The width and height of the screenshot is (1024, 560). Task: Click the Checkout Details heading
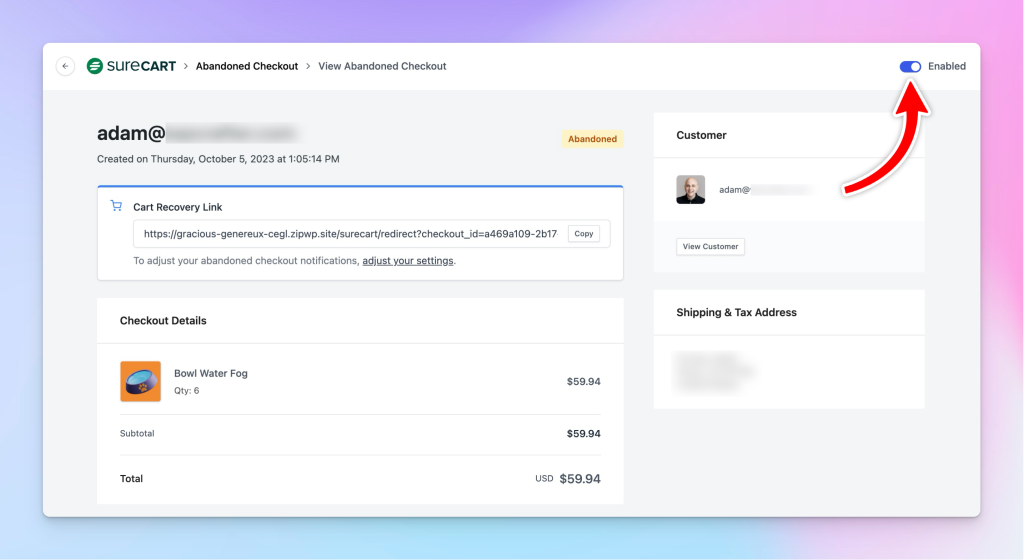pyautogui.click(x=163, y=321)
